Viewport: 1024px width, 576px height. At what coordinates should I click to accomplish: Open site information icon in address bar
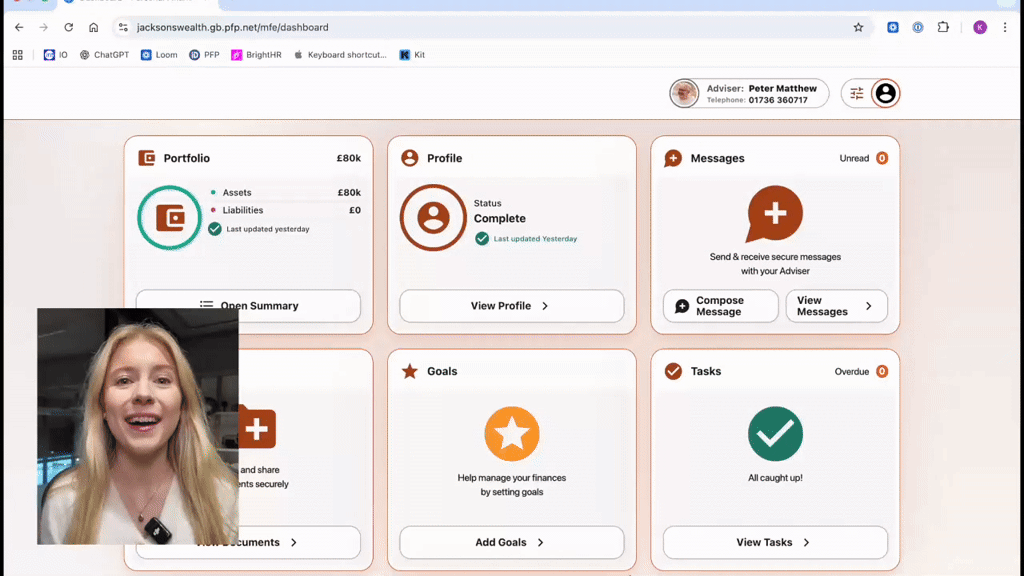[123, 27]
